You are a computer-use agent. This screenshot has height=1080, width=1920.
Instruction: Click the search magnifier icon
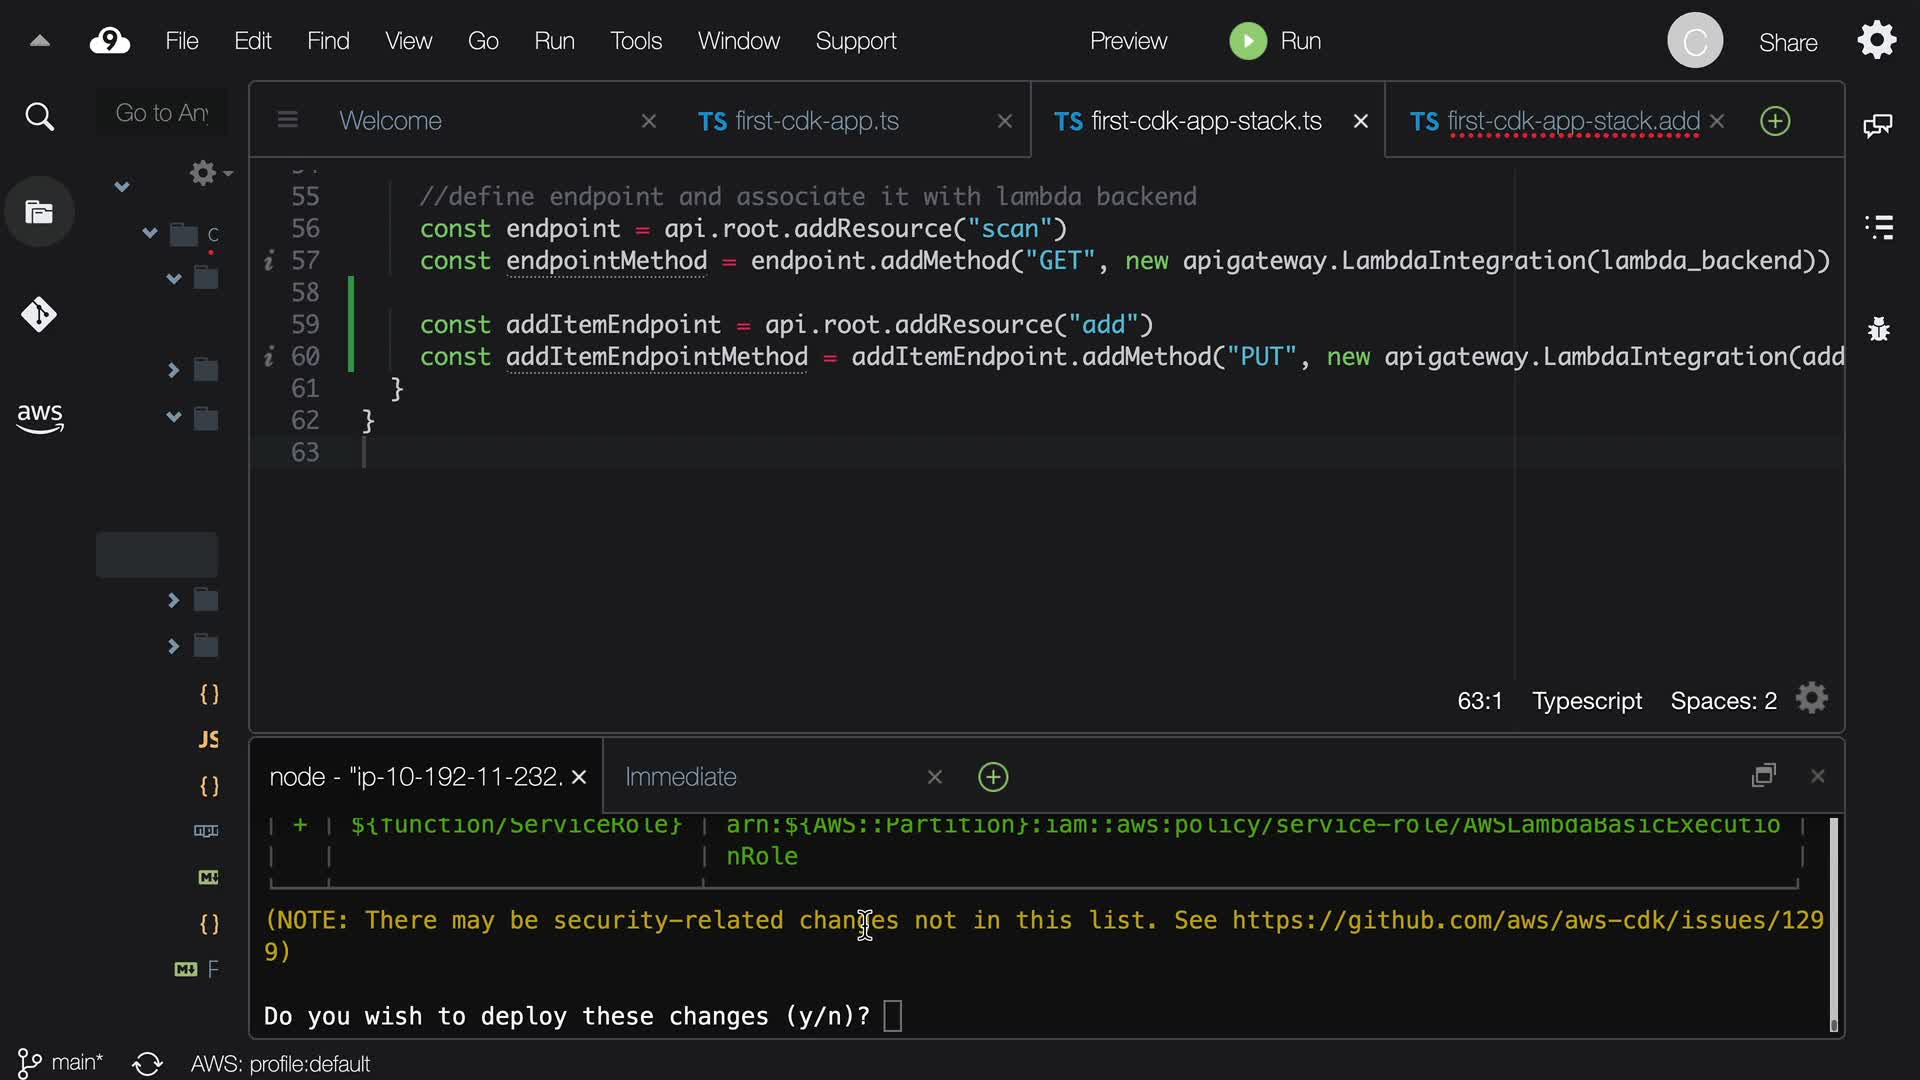point(39,117)
